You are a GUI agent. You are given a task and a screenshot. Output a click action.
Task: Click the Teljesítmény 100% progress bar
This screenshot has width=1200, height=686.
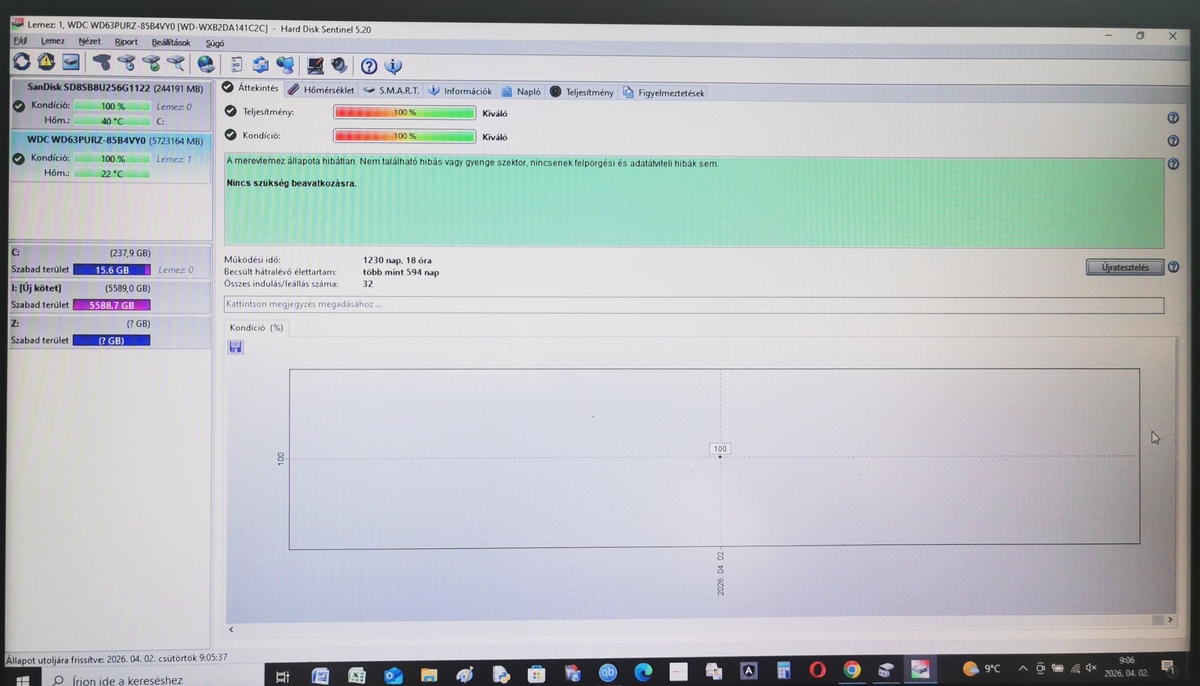404,112
